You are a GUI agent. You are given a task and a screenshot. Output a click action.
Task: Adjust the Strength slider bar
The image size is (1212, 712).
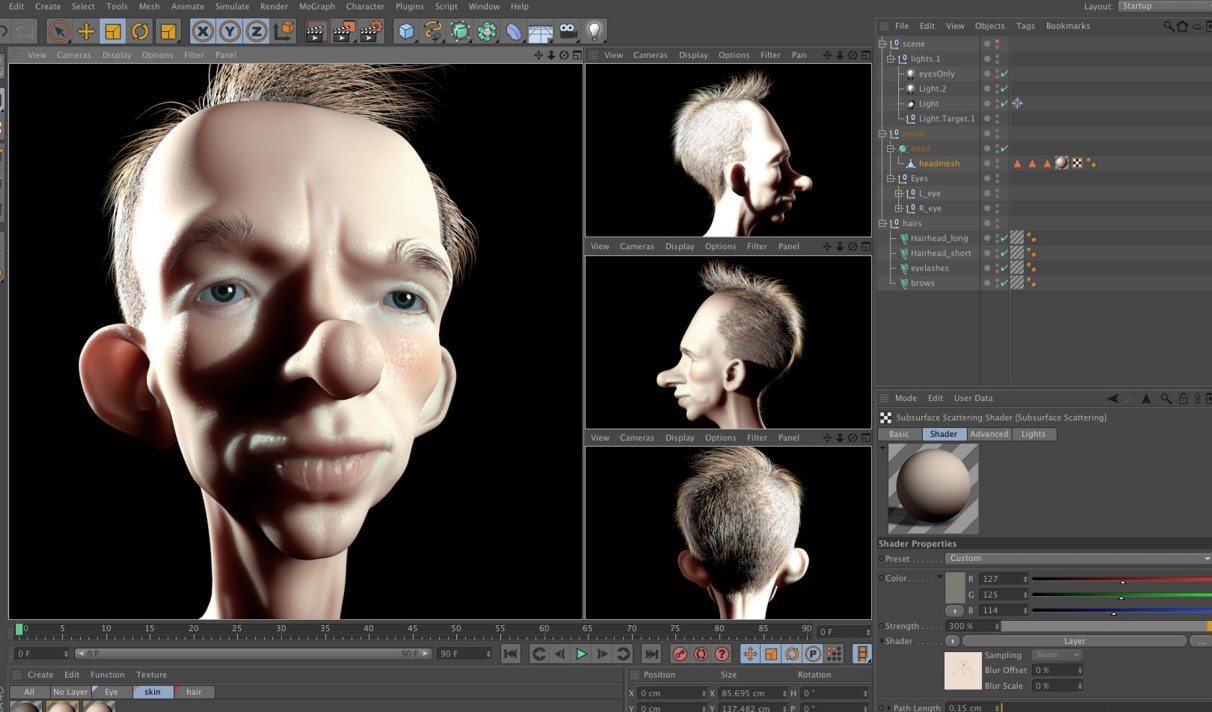(x=1106, y=626)
